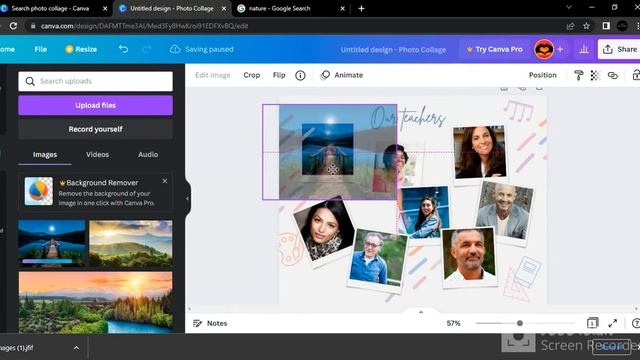Open the transparency checkerboard icon
The image size is (640, 360).
(595, 75)
